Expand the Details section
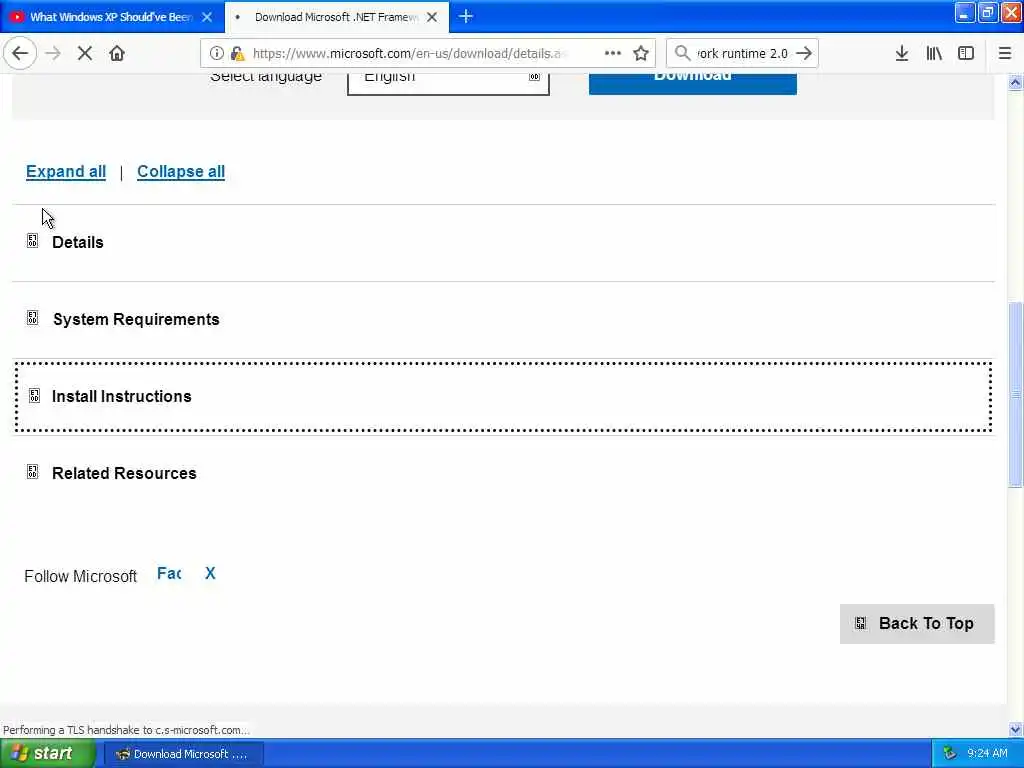 (x=504, y=242)
